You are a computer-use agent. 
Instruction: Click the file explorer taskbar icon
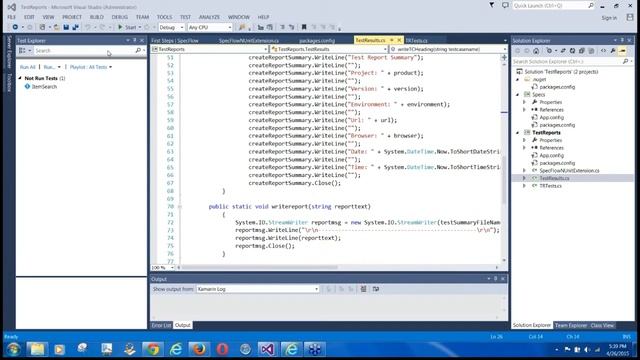tap(37, 349)
